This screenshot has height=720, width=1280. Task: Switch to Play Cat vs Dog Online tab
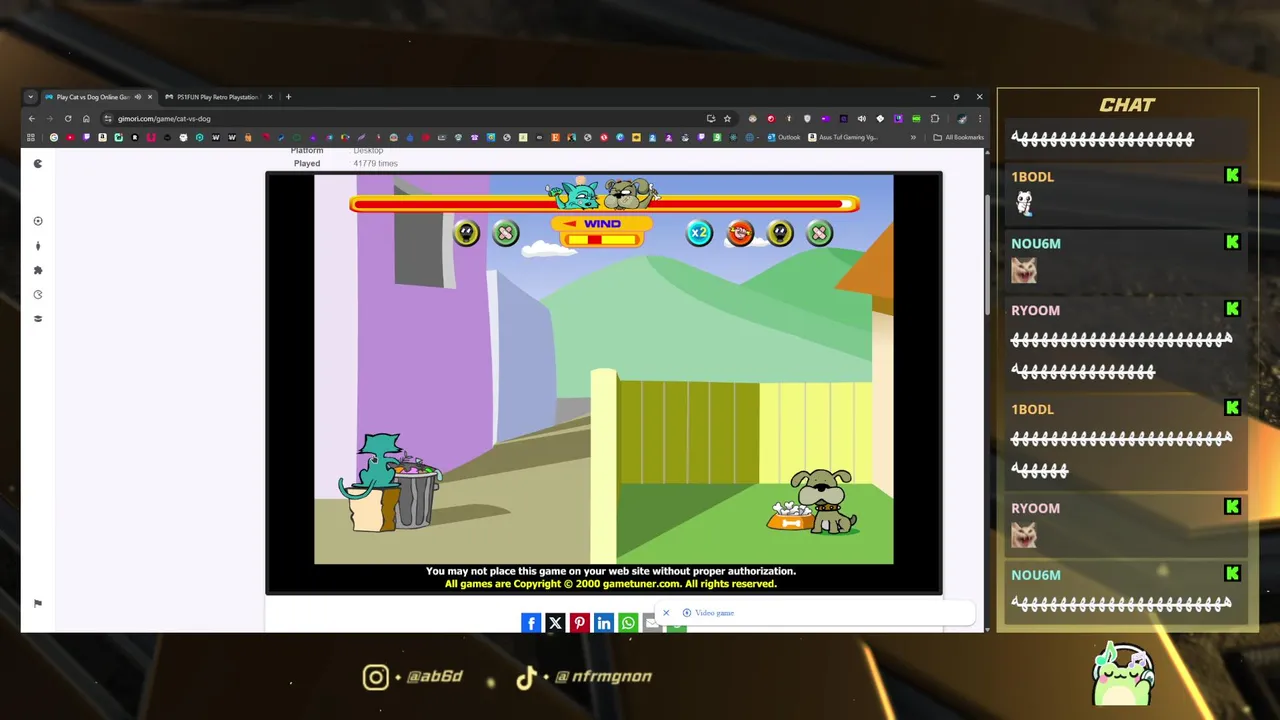click(x=98, y=97)
